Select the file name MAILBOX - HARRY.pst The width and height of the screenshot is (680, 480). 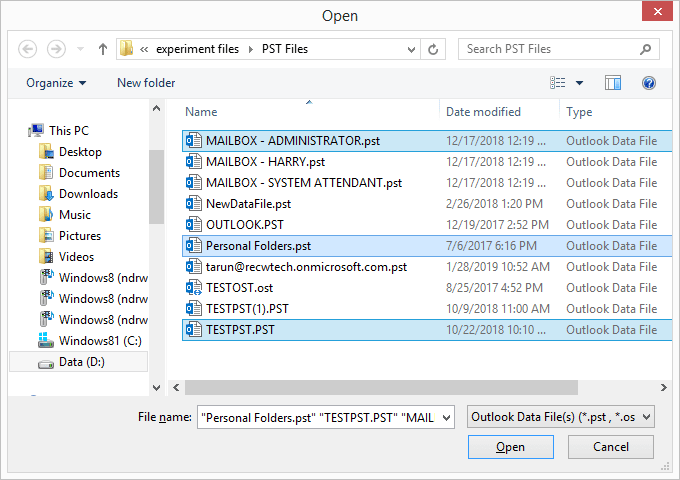(265, 162)
